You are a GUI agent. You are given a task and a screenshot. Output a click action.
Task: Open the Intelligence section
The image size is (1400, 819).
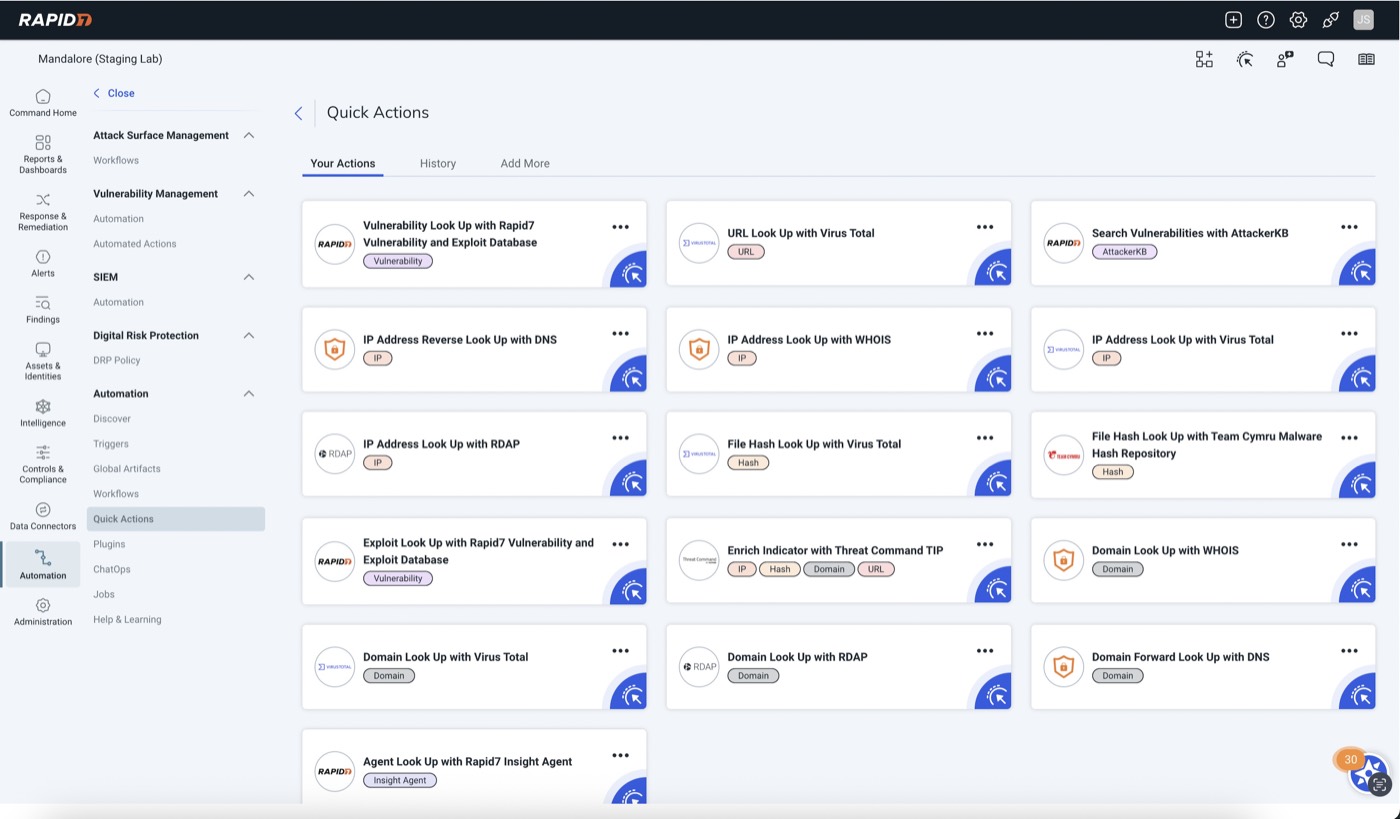(x=43, y=413)
